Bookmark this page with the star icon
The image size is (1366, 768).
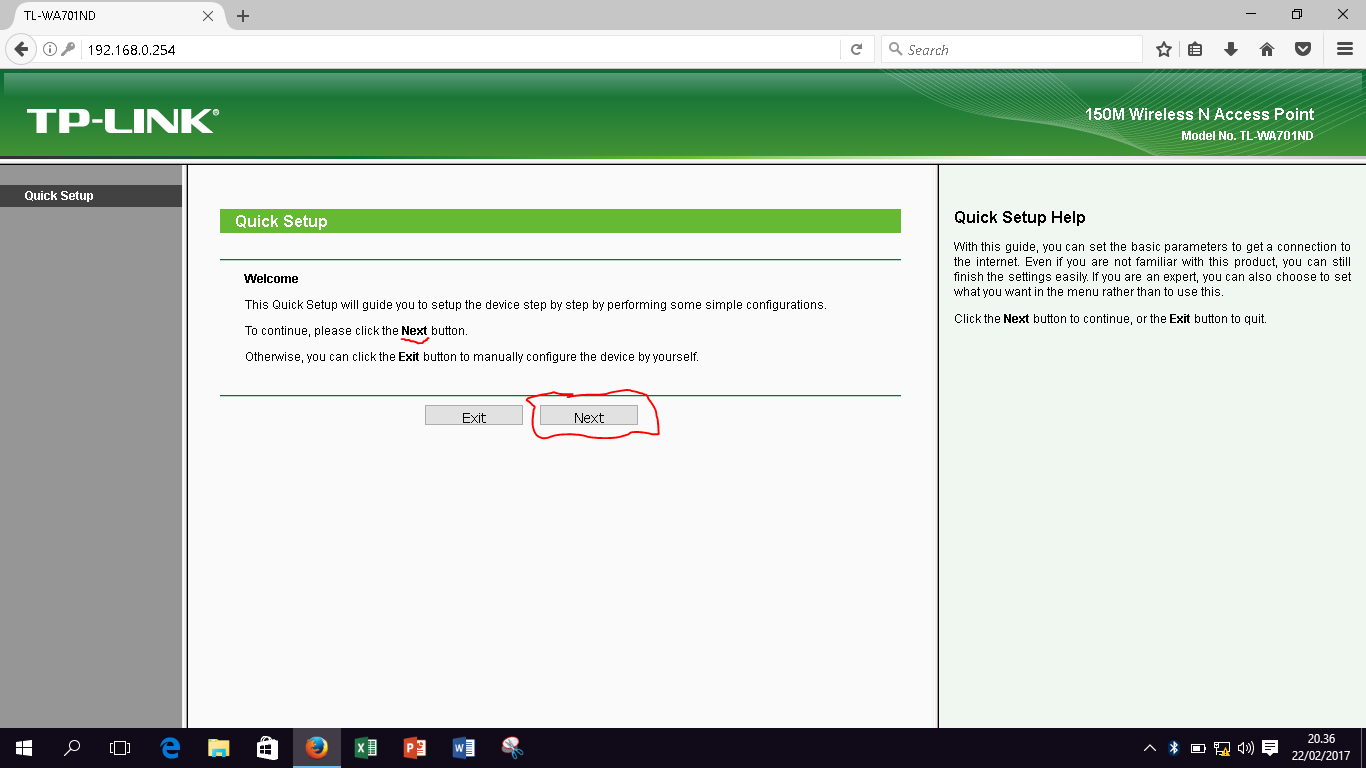pos(1163,48)
